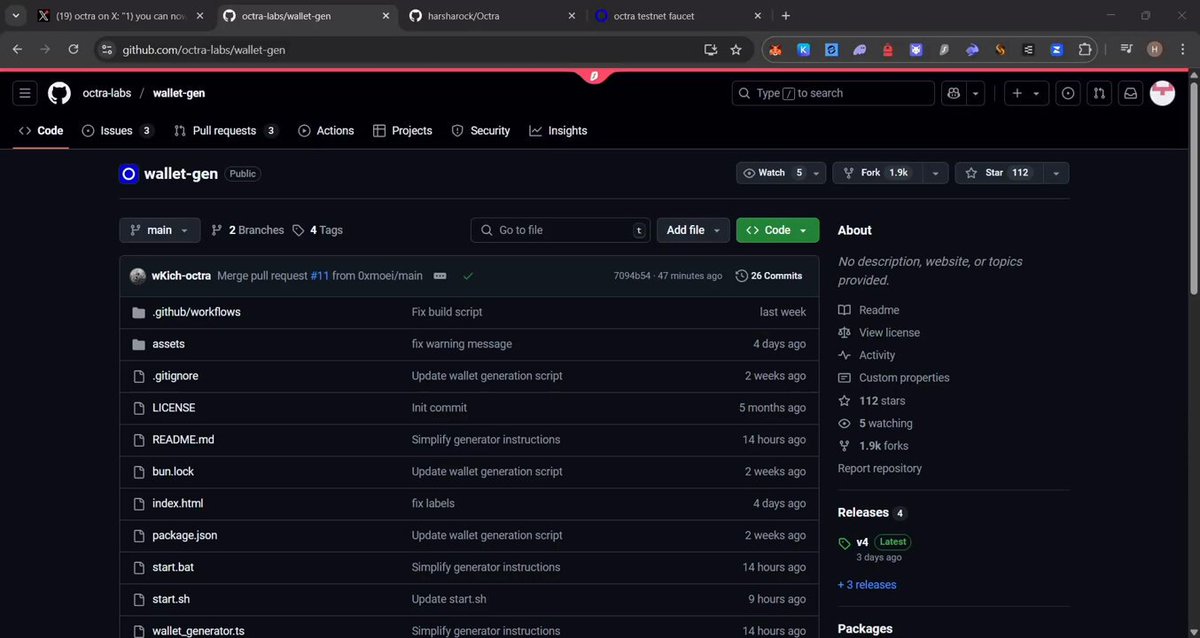Switch to the Code tab

pyautogui.click(x=41, y=131)
